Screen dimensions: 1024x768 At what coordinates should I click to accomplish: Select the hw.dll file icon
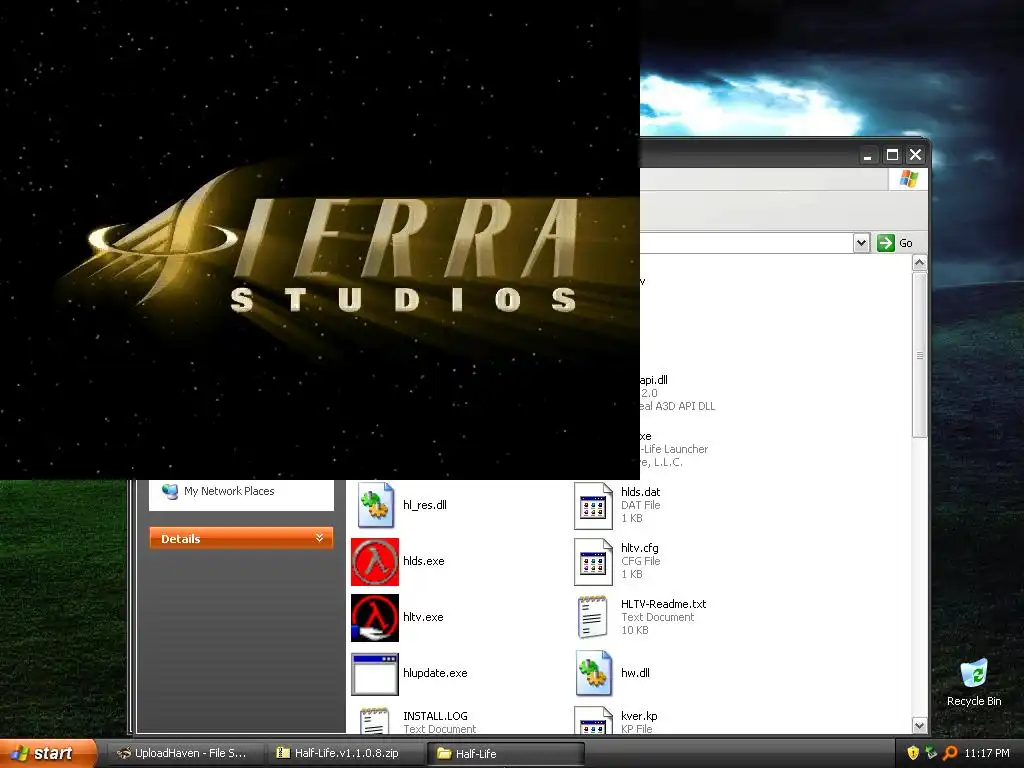594,673
